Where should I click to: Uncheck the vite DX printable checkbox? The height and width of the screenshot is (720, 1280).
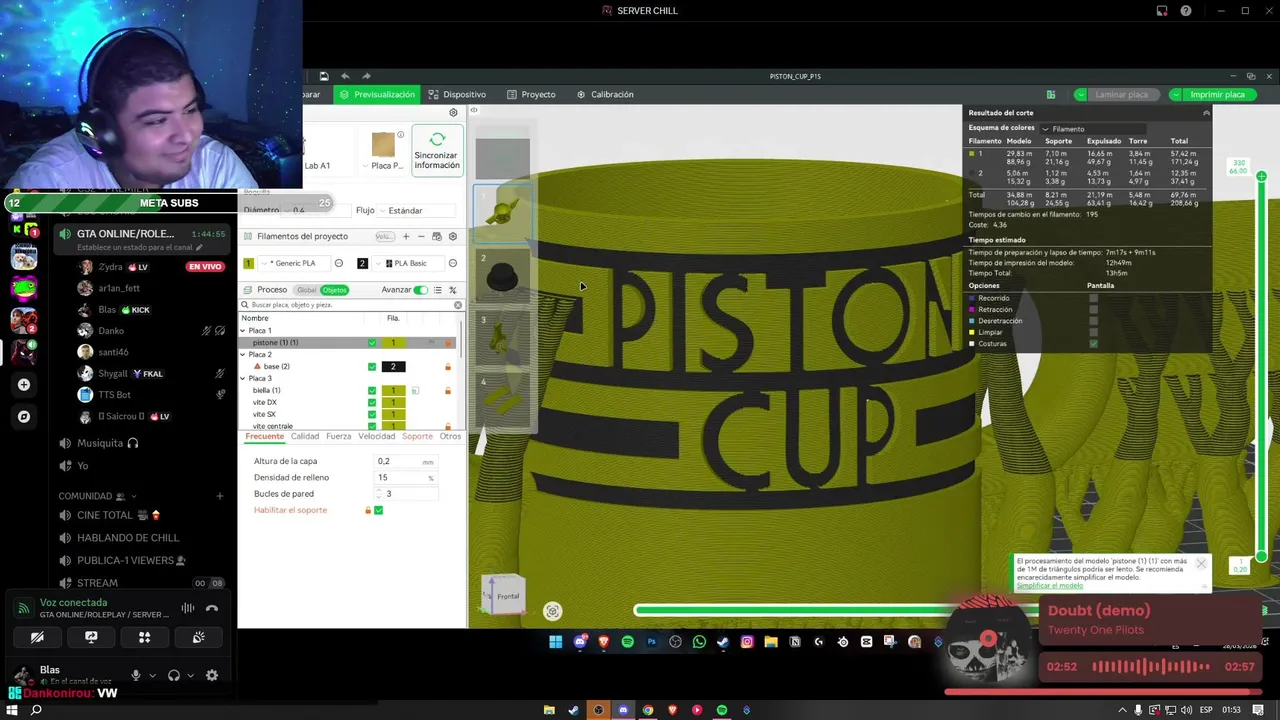pos(372,402)
